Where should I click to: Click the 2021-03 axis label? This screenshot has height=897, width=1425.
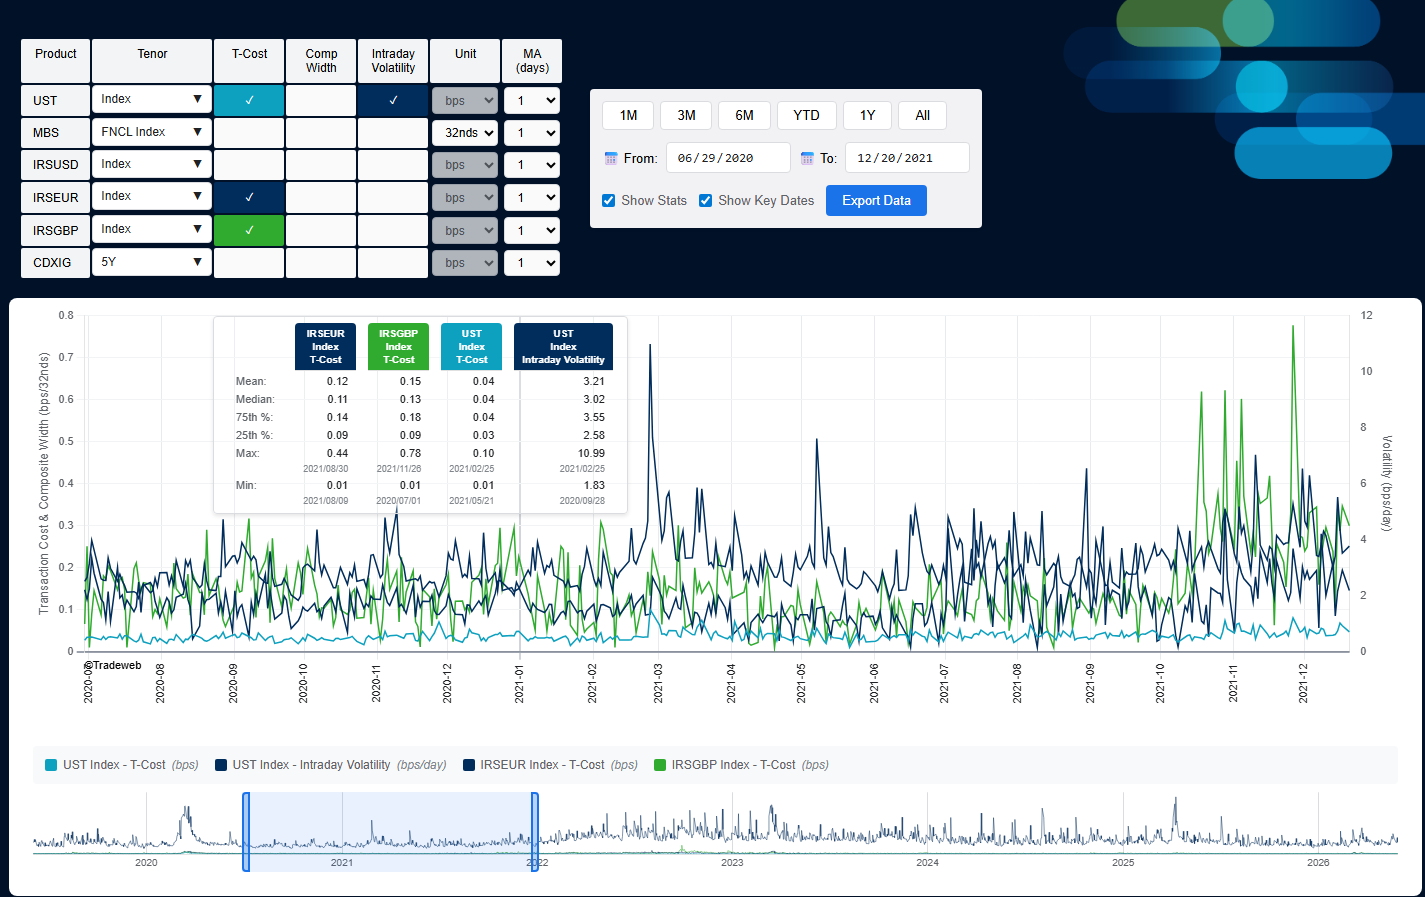tap(658, 683)
